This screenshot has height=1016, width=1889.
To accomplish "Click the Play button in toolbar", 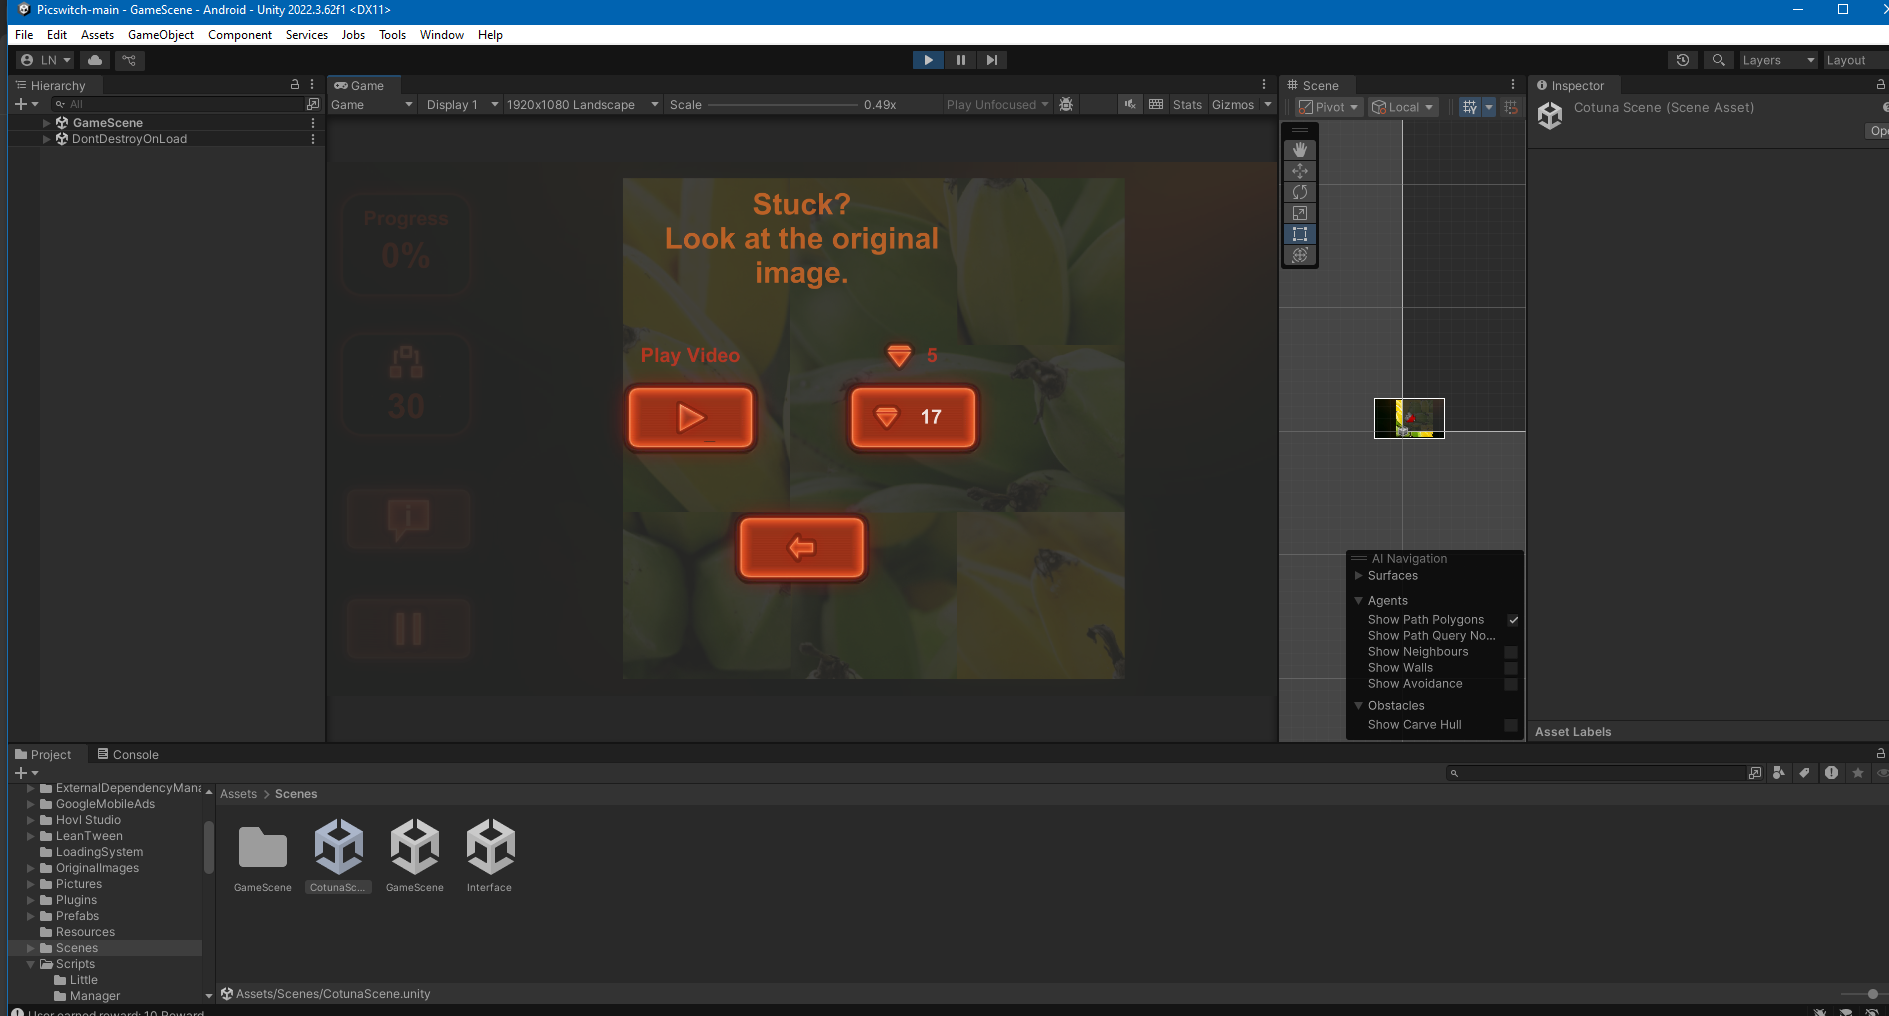I will point(928,60).
